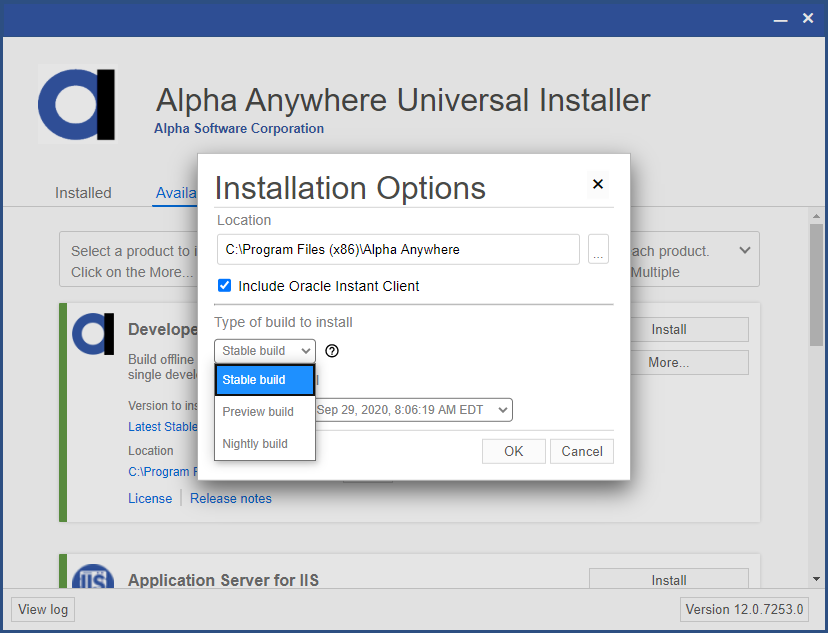Viewport: 828px width, 633px height.
Task: Click OK in Installation Options
Action: click(513, 451)
